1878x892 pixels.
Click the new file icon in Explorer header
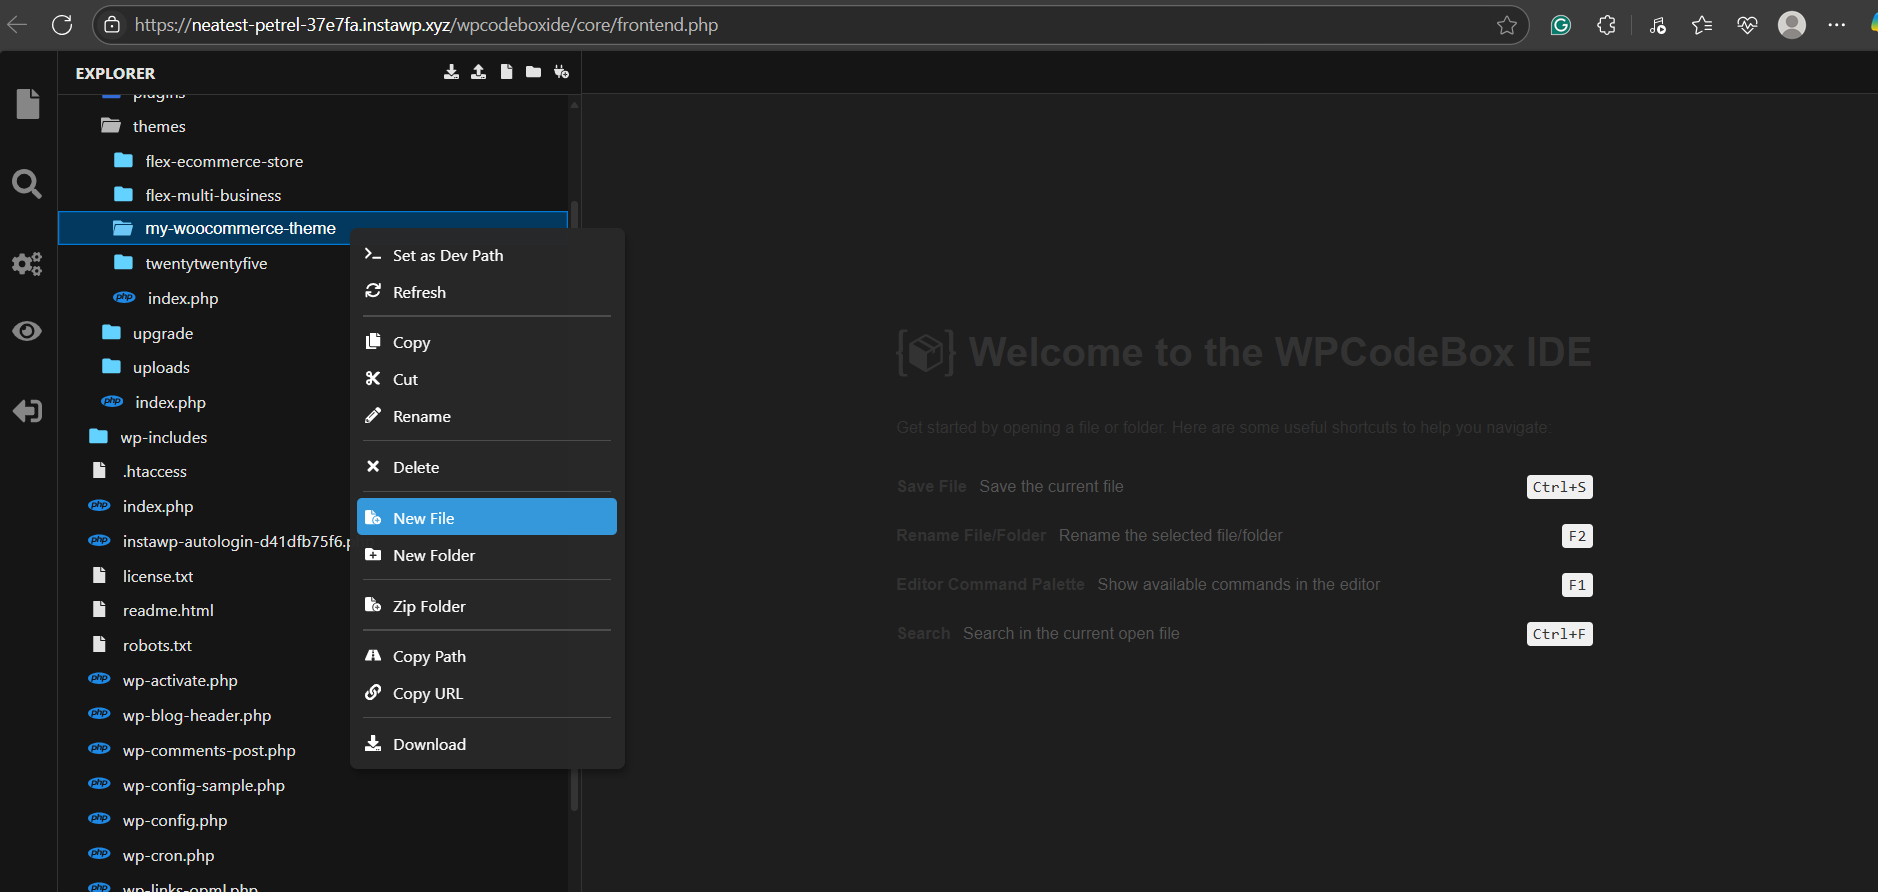click(507, 72)
